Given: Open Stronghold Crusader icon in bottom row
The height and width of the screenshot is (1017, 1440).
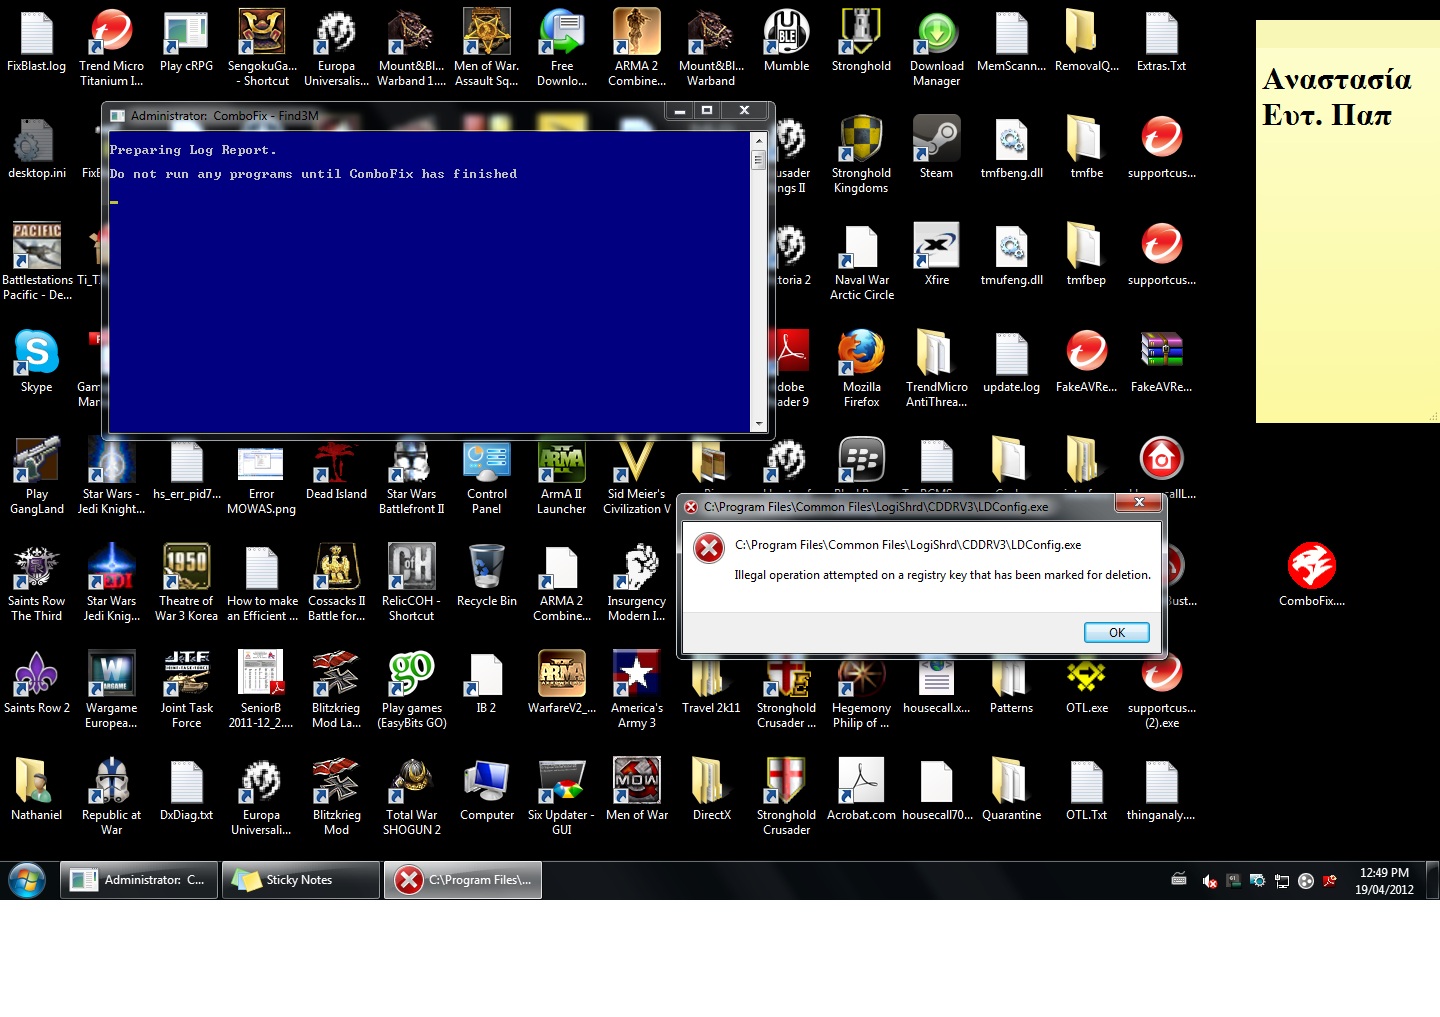Looking at the screenshot, I should (787, 796).
